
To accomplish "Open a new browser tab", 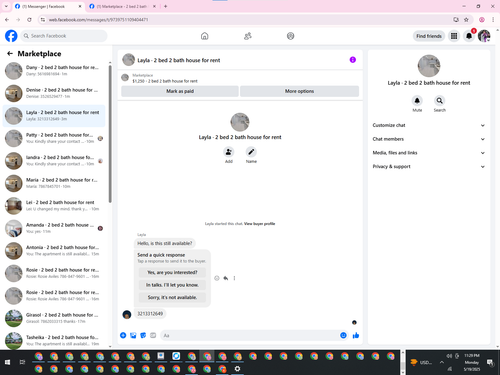I will (x=165, y=6).
